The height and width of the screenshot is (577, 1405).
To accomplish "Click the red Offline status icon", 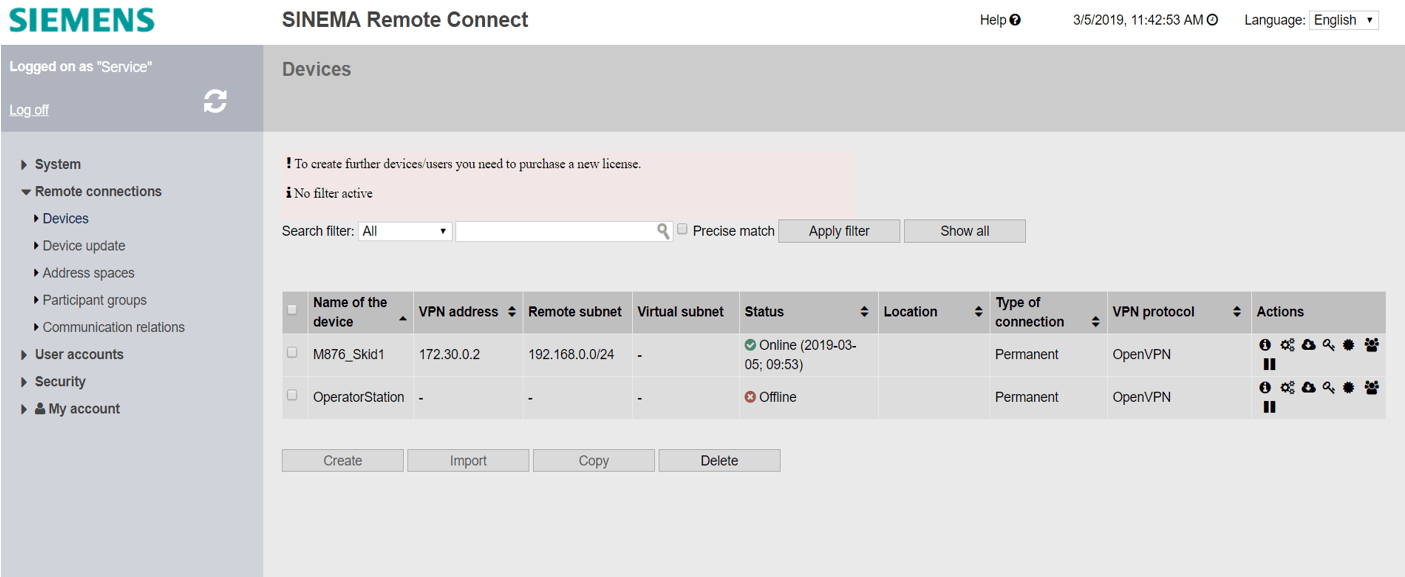I will [750, 397].
